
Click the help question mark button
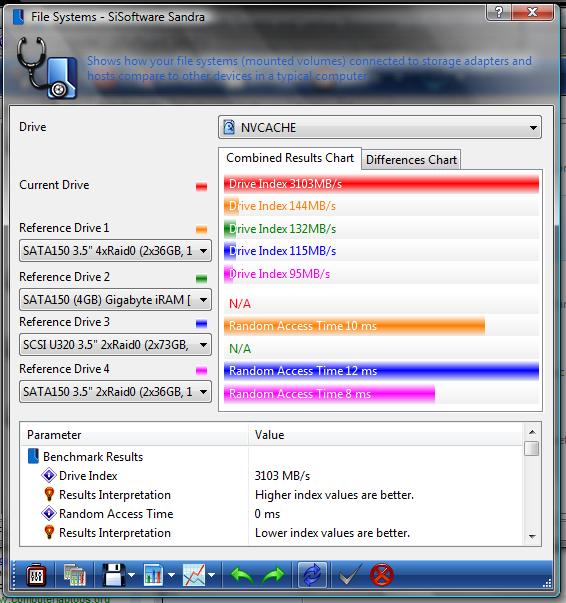[x=499, y=13]
